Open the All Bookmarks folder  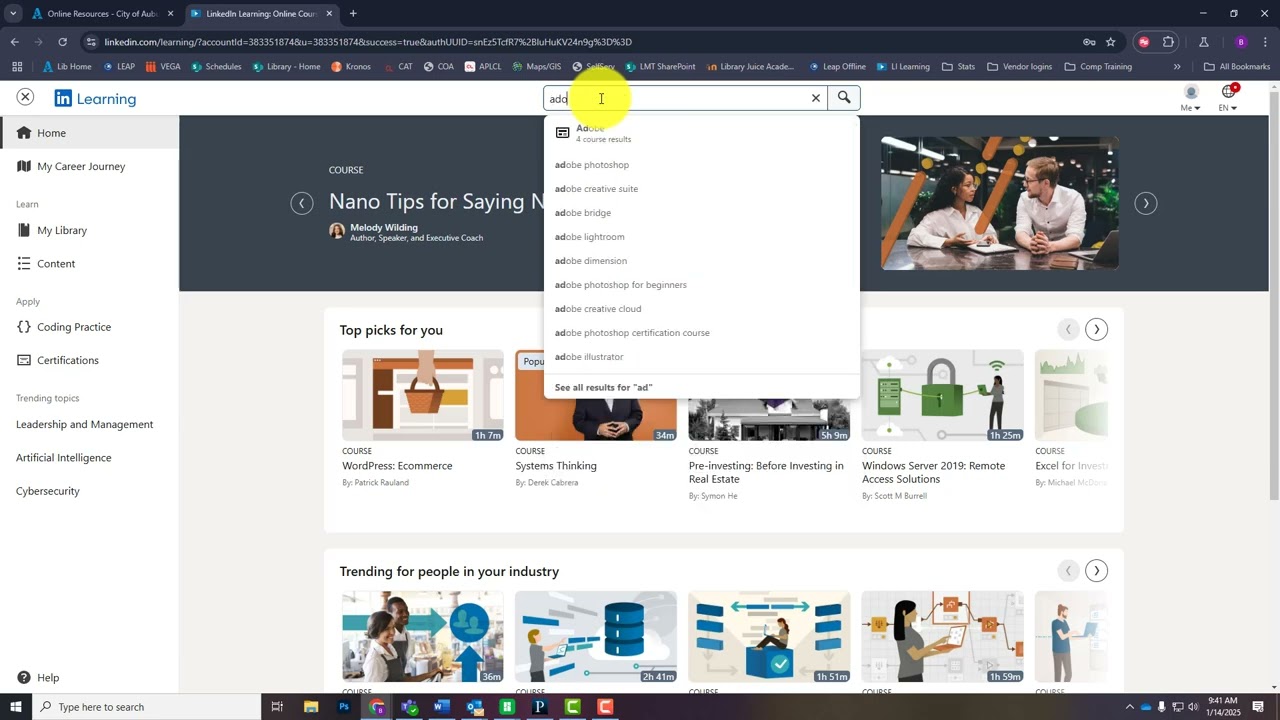tap(1237, 67)
